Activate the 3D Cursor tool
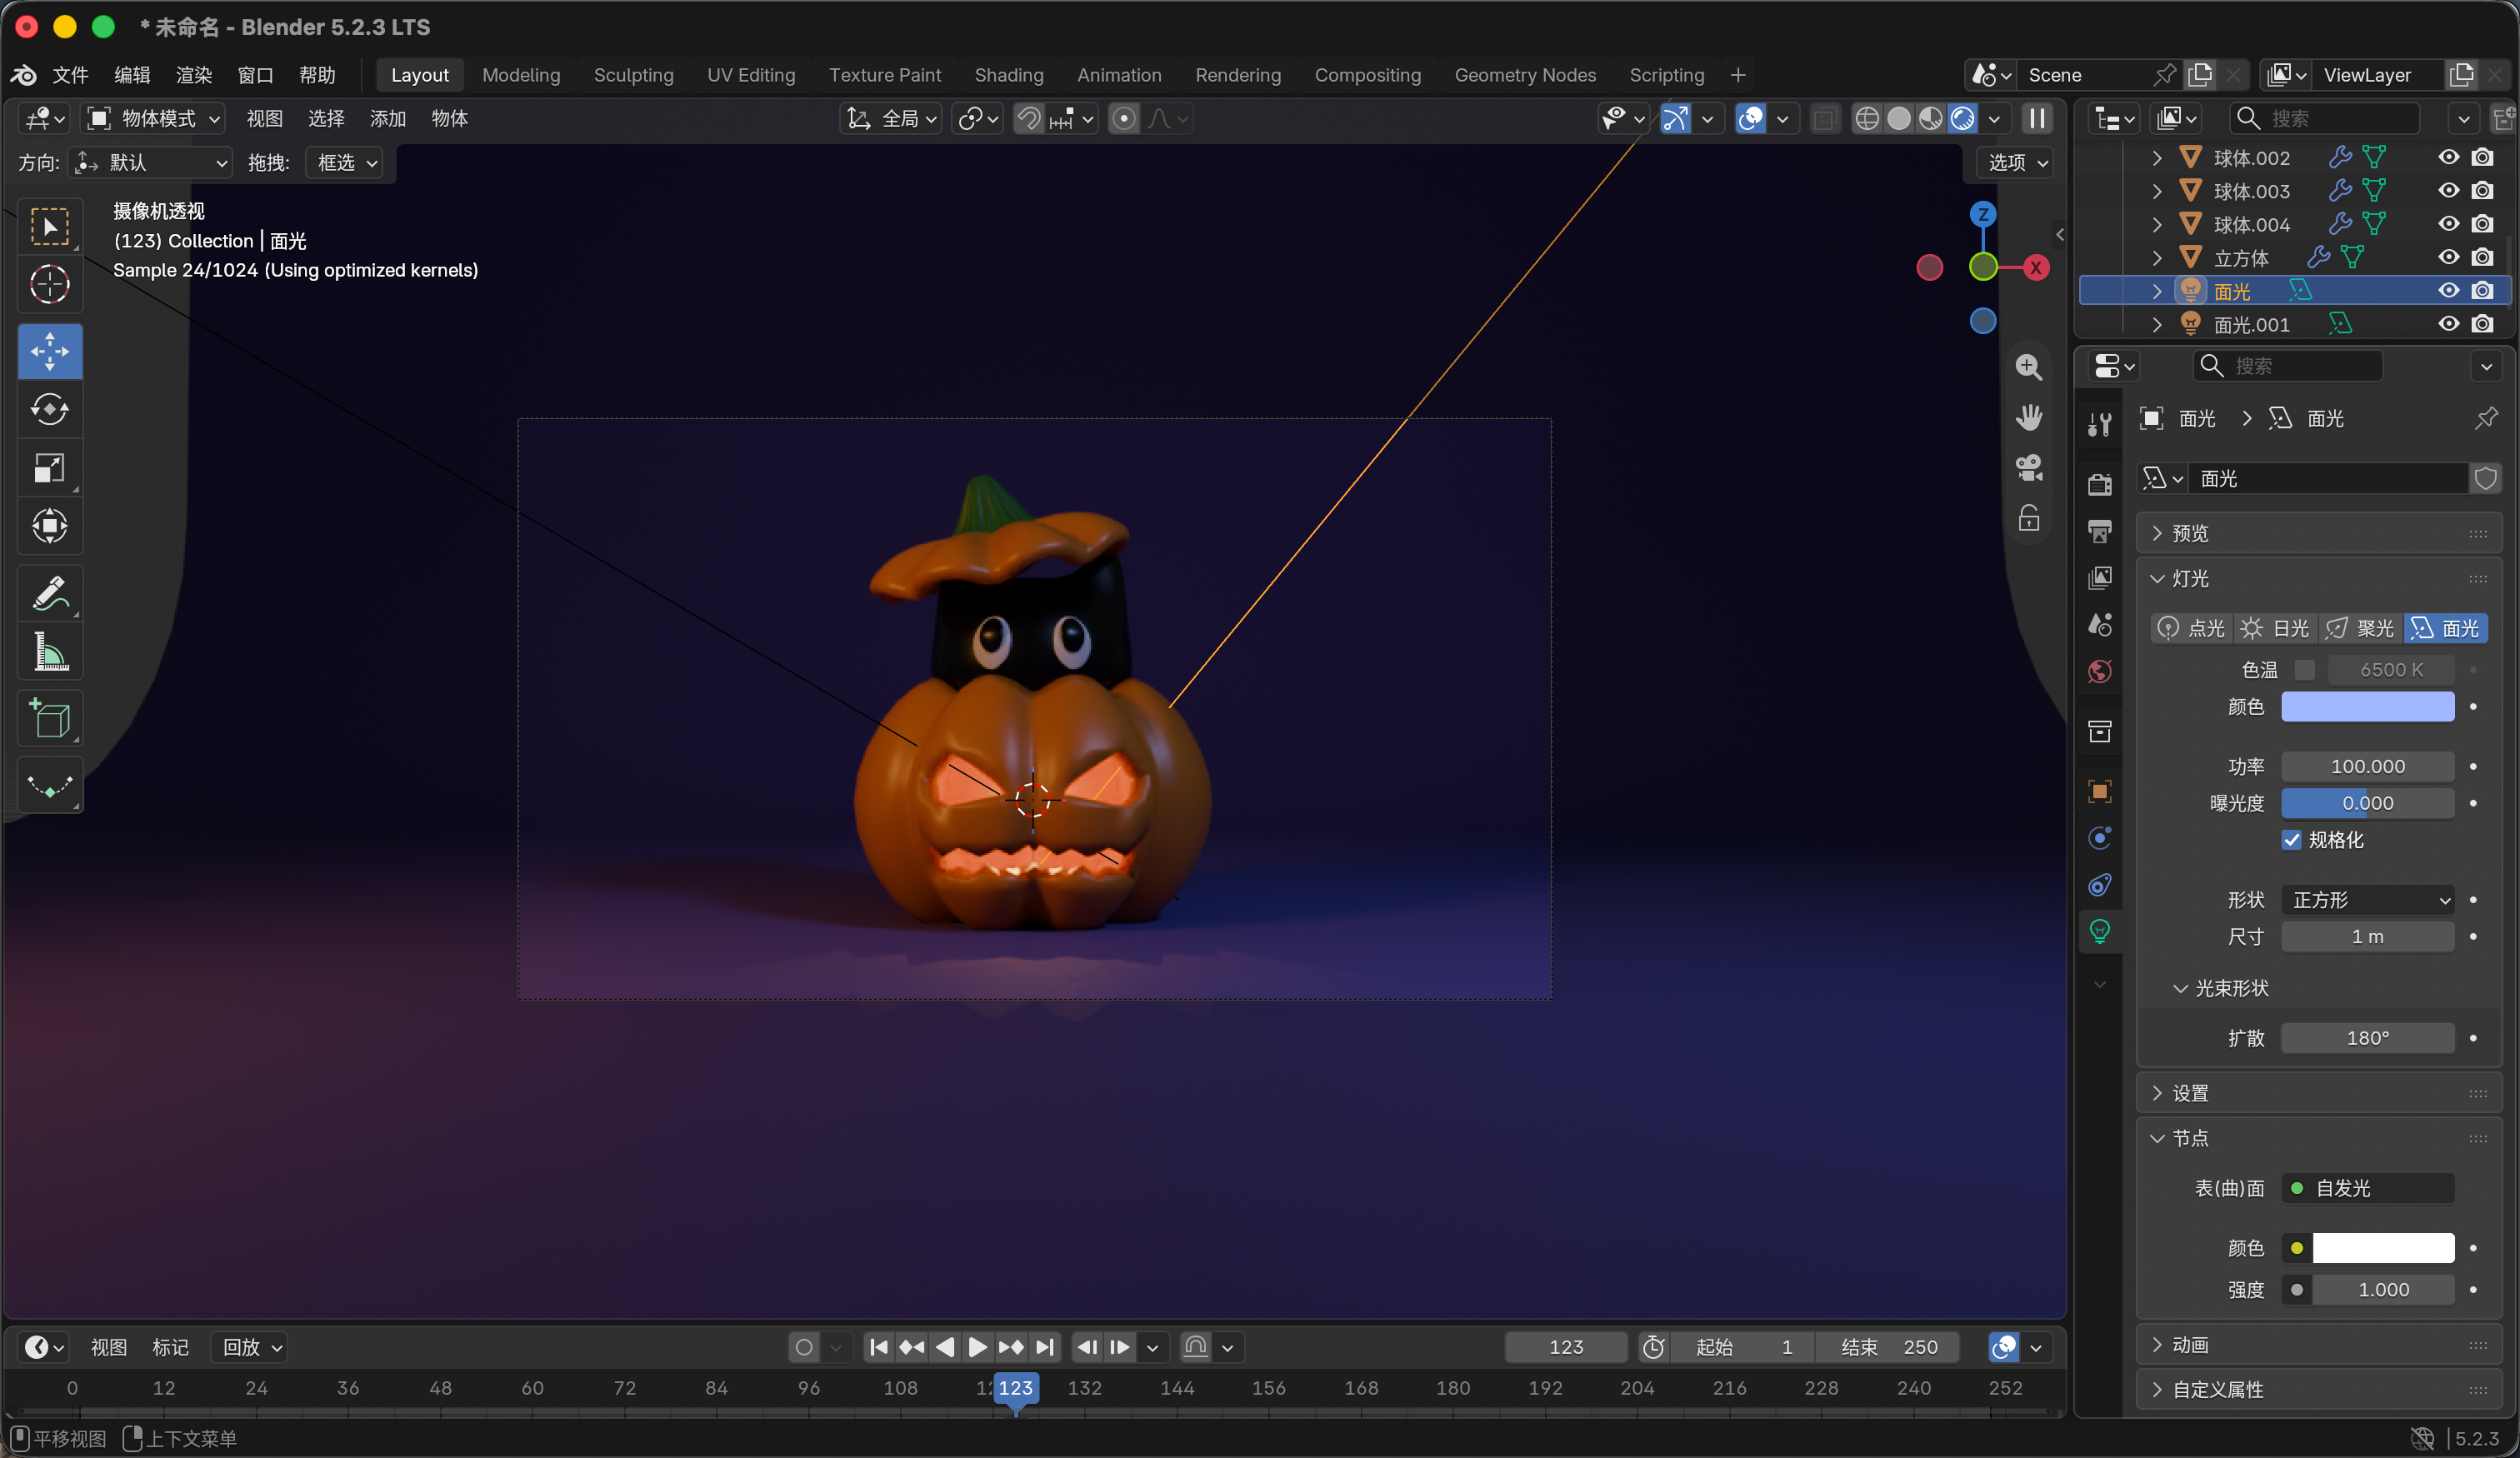Screen dimensions: 2520x1458 [x=49, y=285]
